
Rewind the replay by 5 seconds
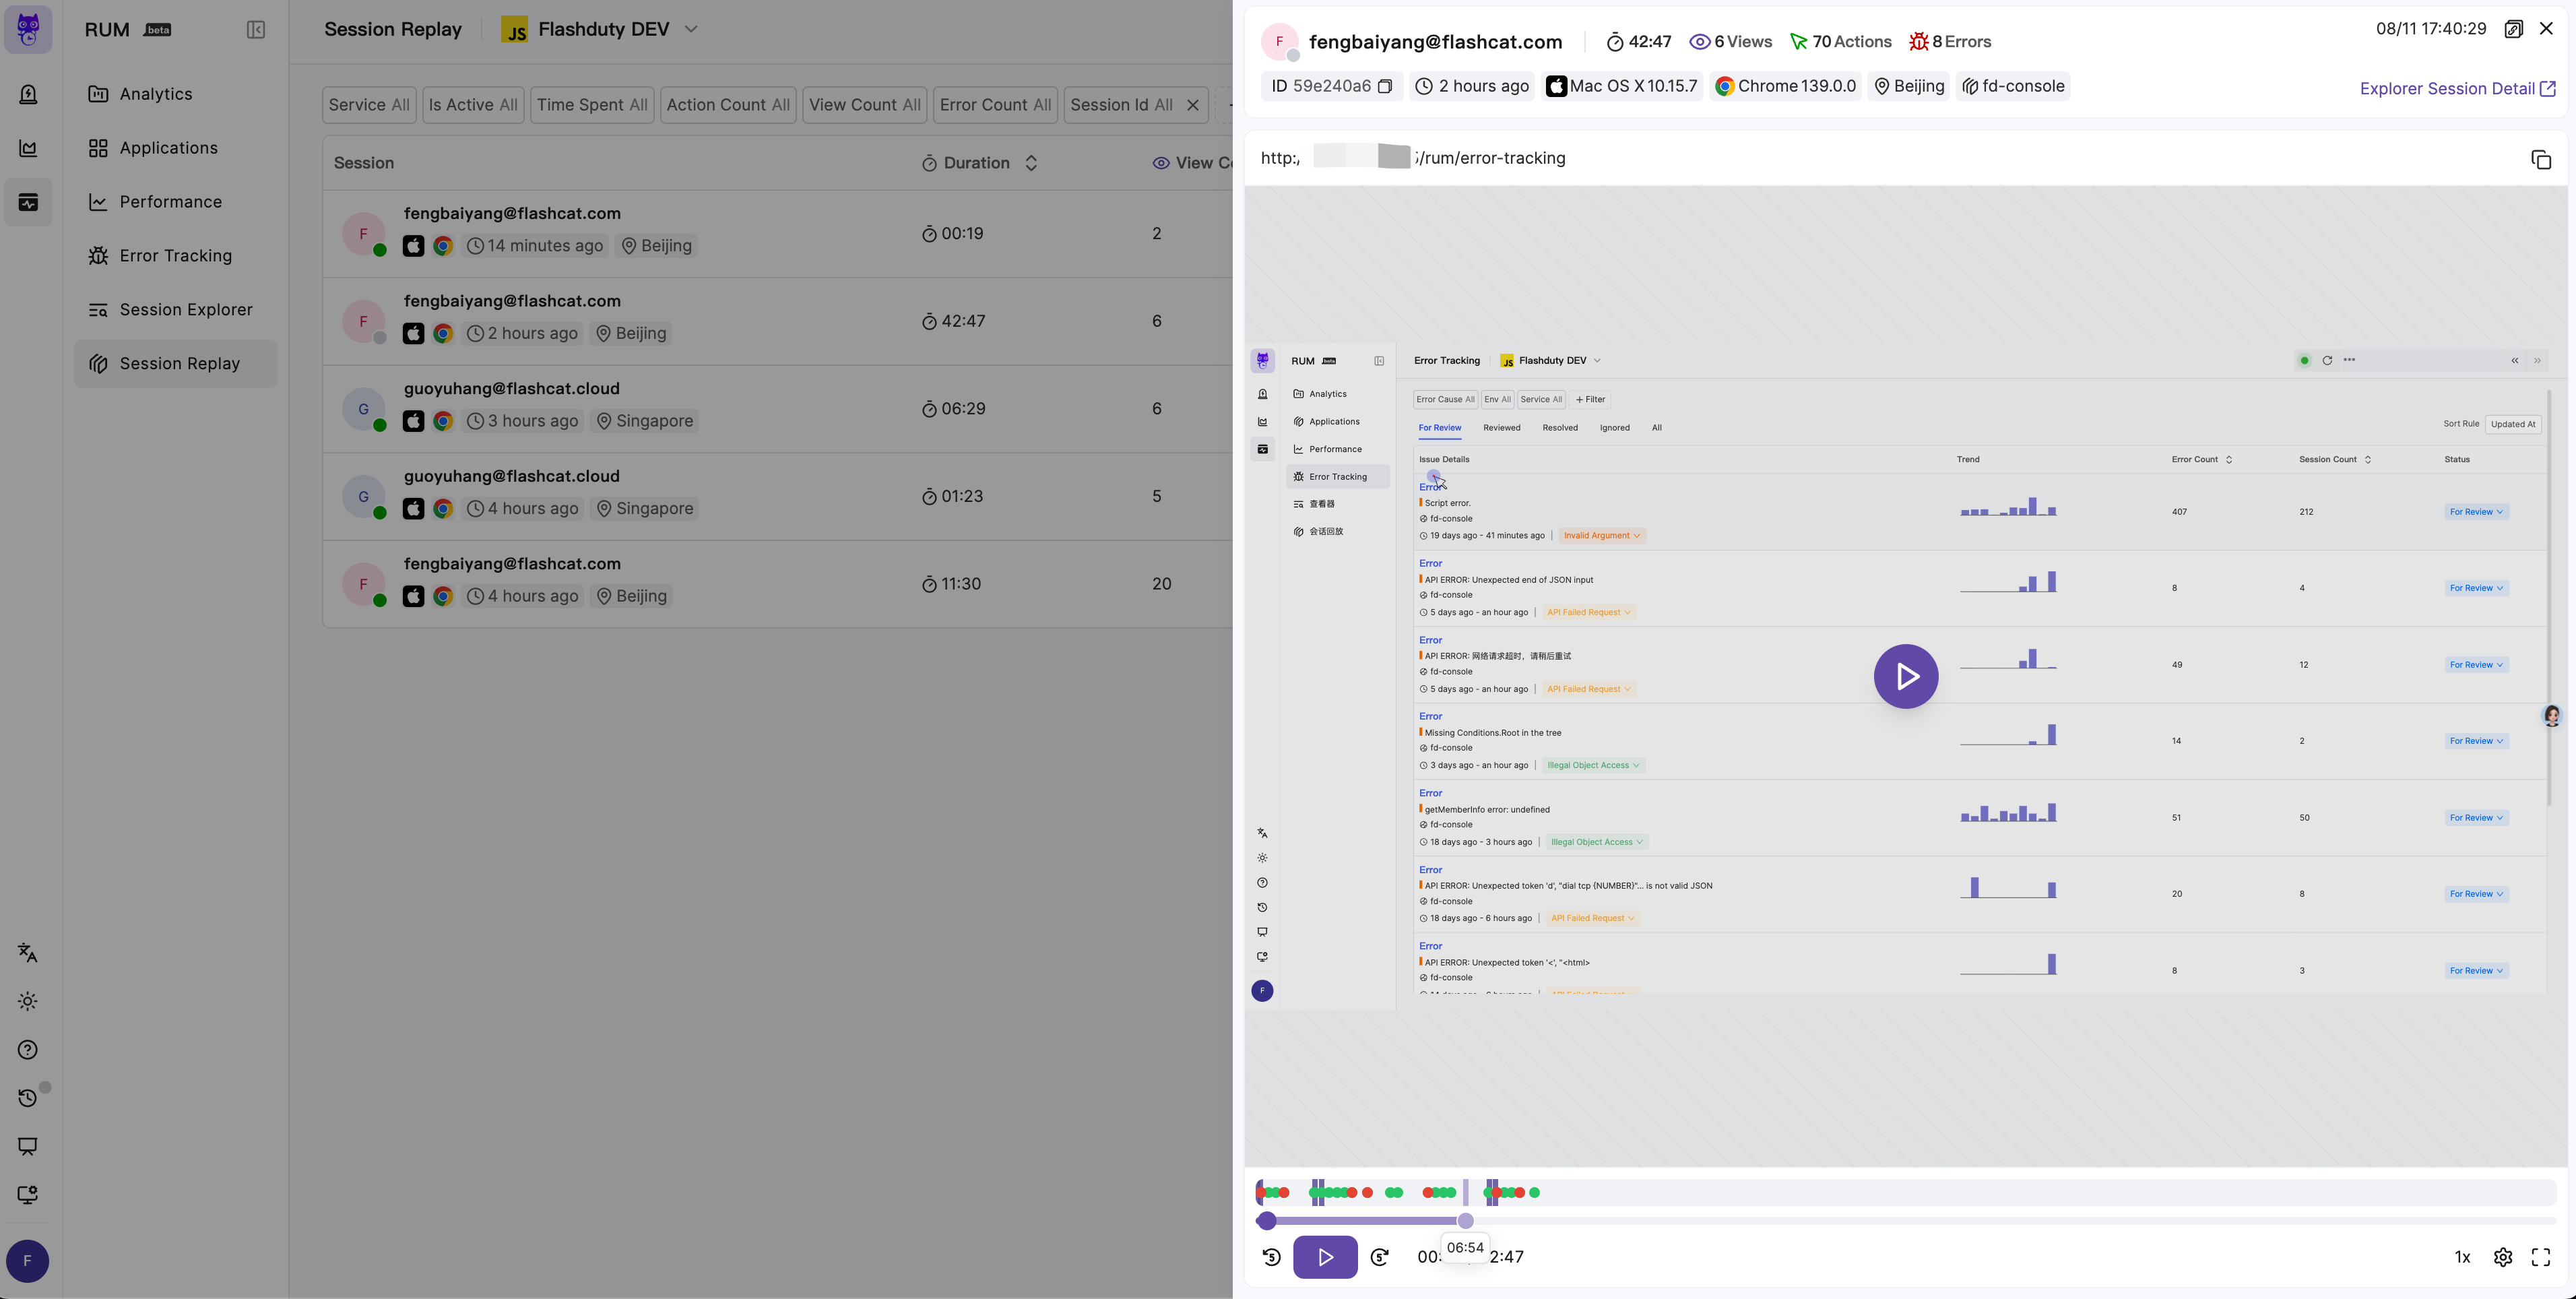pos(1271,1257)
